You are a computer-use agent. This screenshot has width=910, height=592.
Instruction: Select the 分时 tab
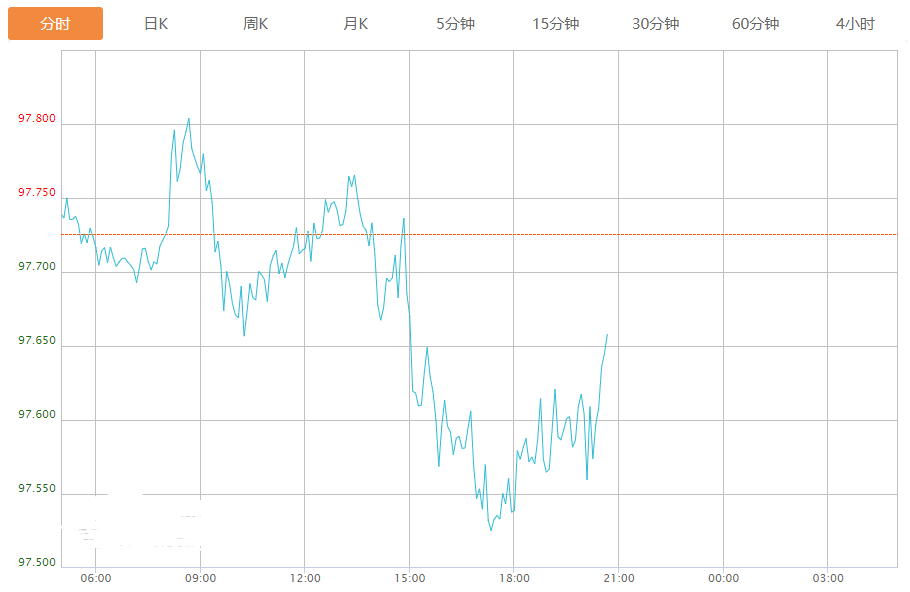(55, 24)
